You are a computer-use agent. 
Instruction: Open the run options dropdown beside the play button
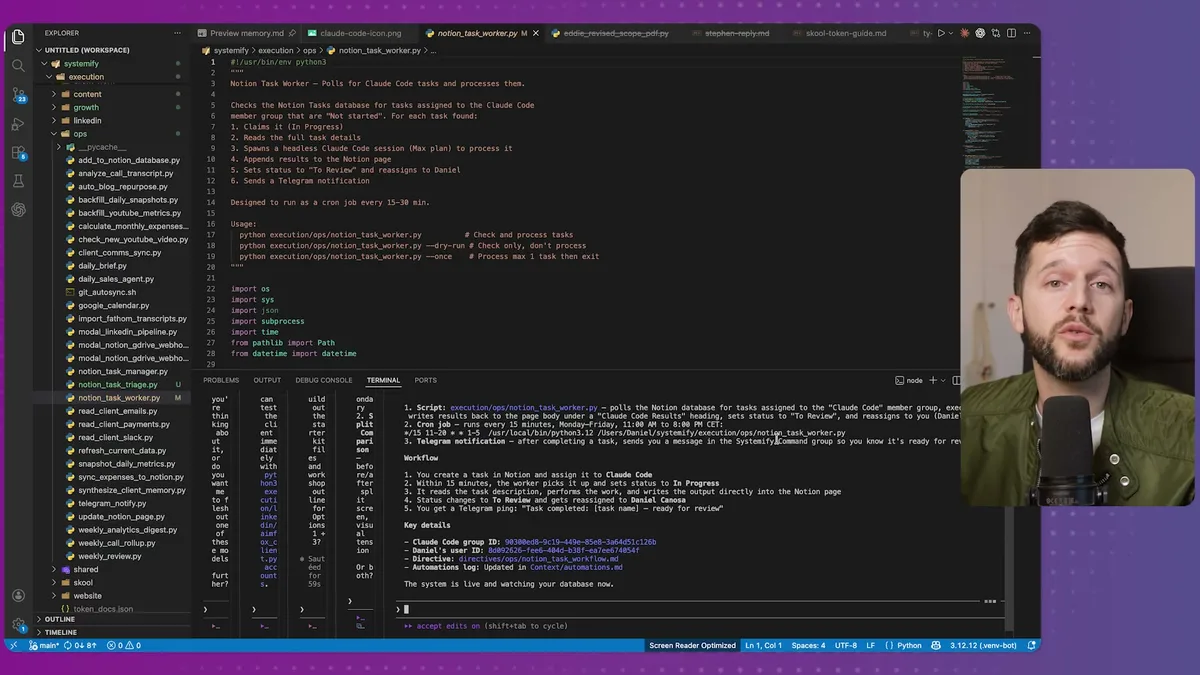(x=951, y=32)
